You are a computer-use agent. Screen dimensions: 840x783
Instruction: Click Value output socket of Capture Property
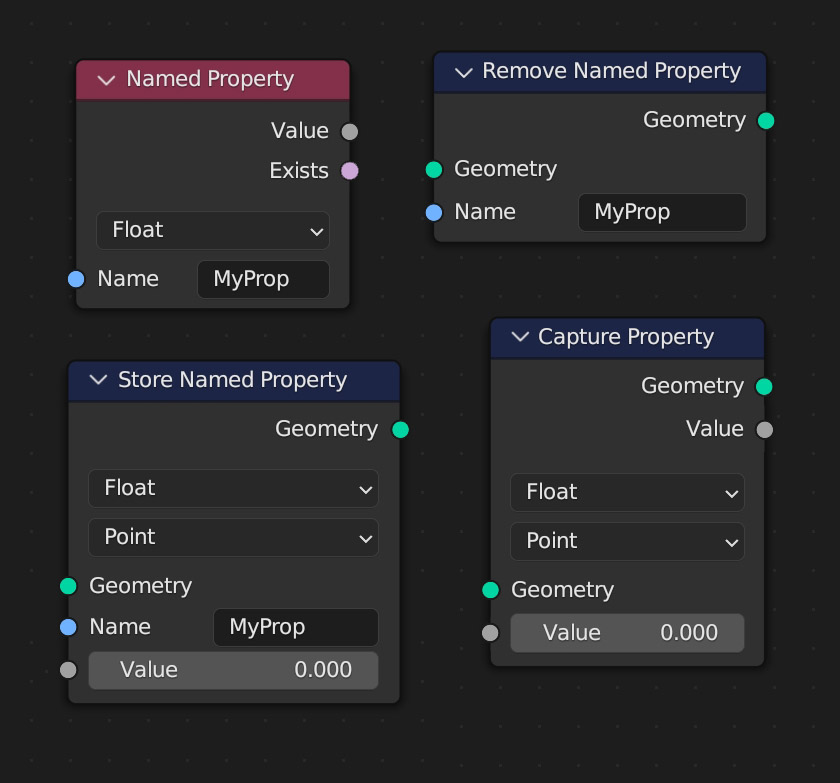click(x=764, y=430)
